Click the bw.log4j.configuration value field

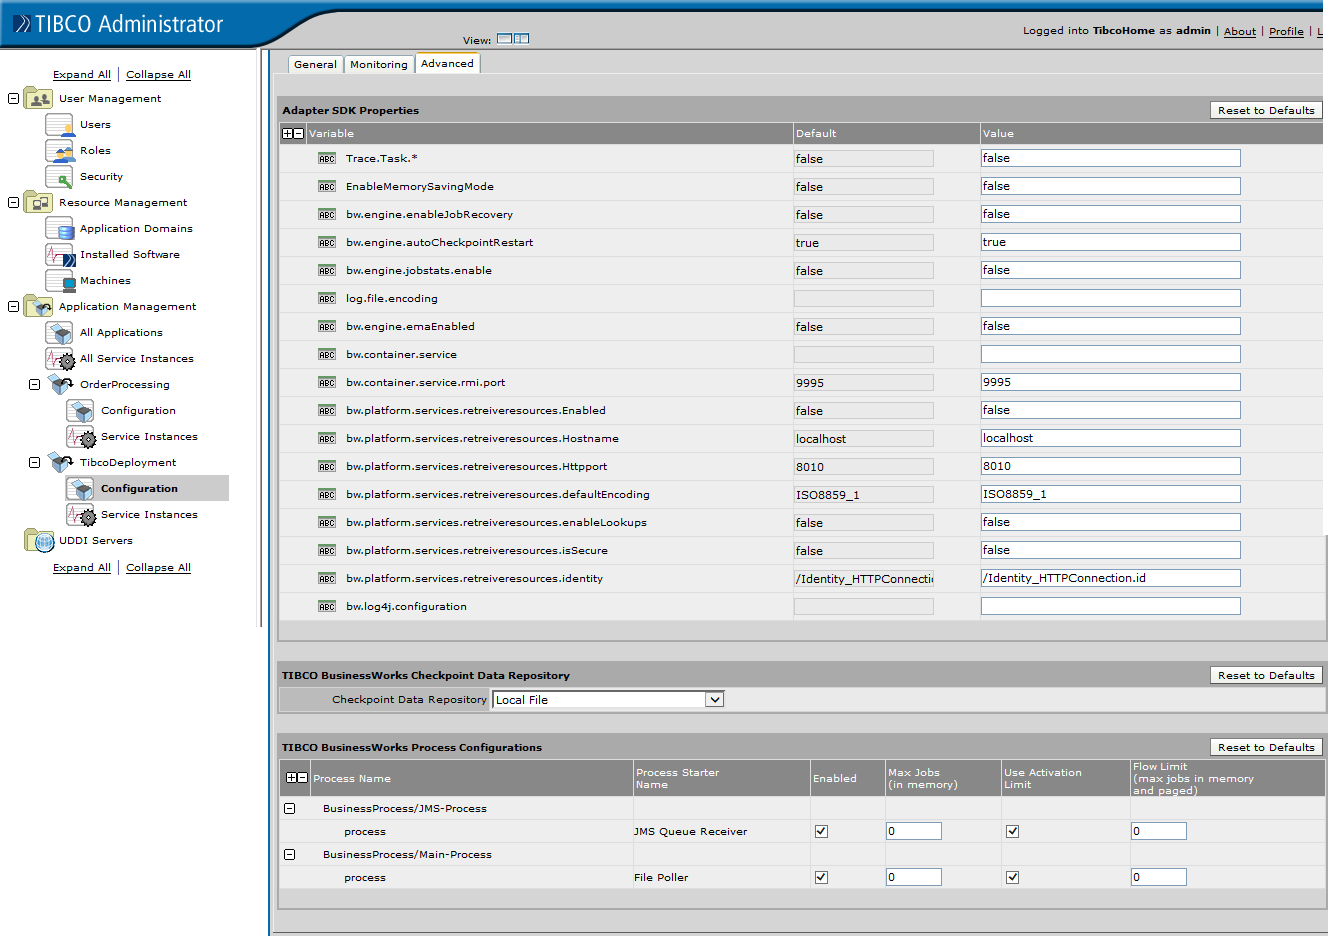coord(1110,605)
